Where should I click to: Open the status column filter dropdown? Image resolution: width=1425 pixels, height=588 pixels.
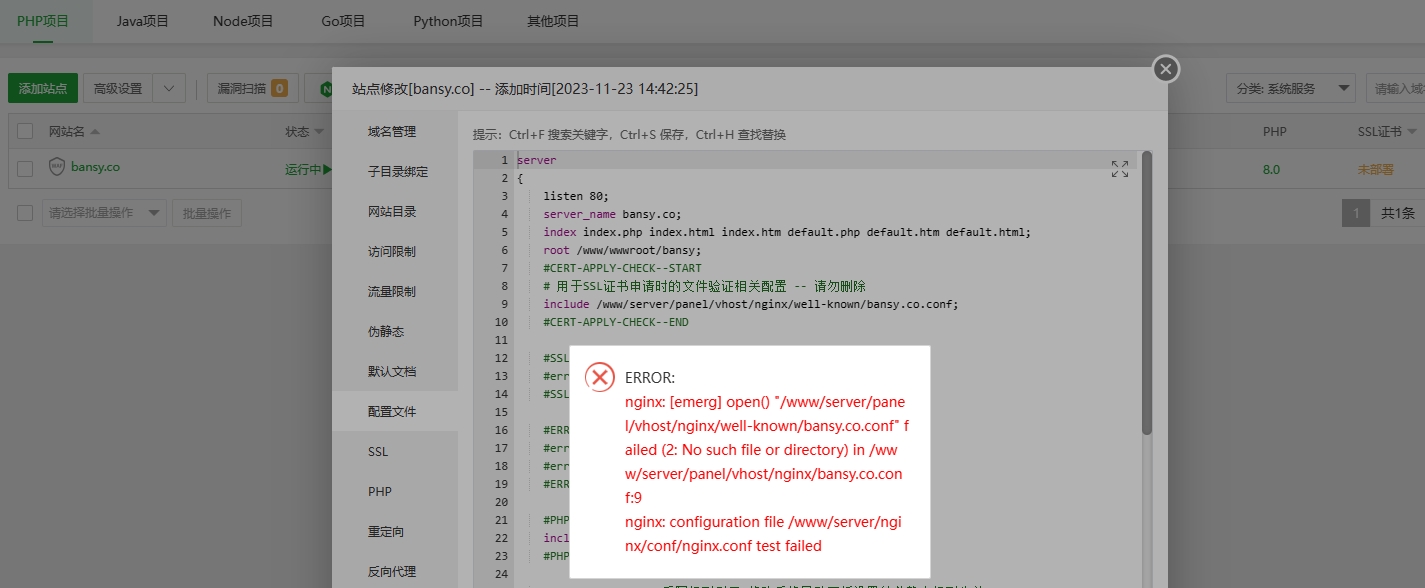(319, 132)
